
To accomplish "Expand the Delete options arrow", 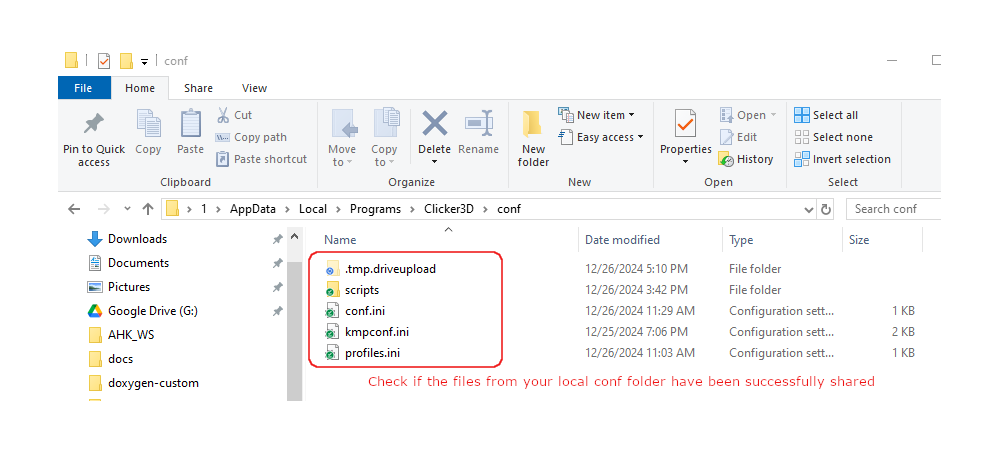I will point(434,162).
